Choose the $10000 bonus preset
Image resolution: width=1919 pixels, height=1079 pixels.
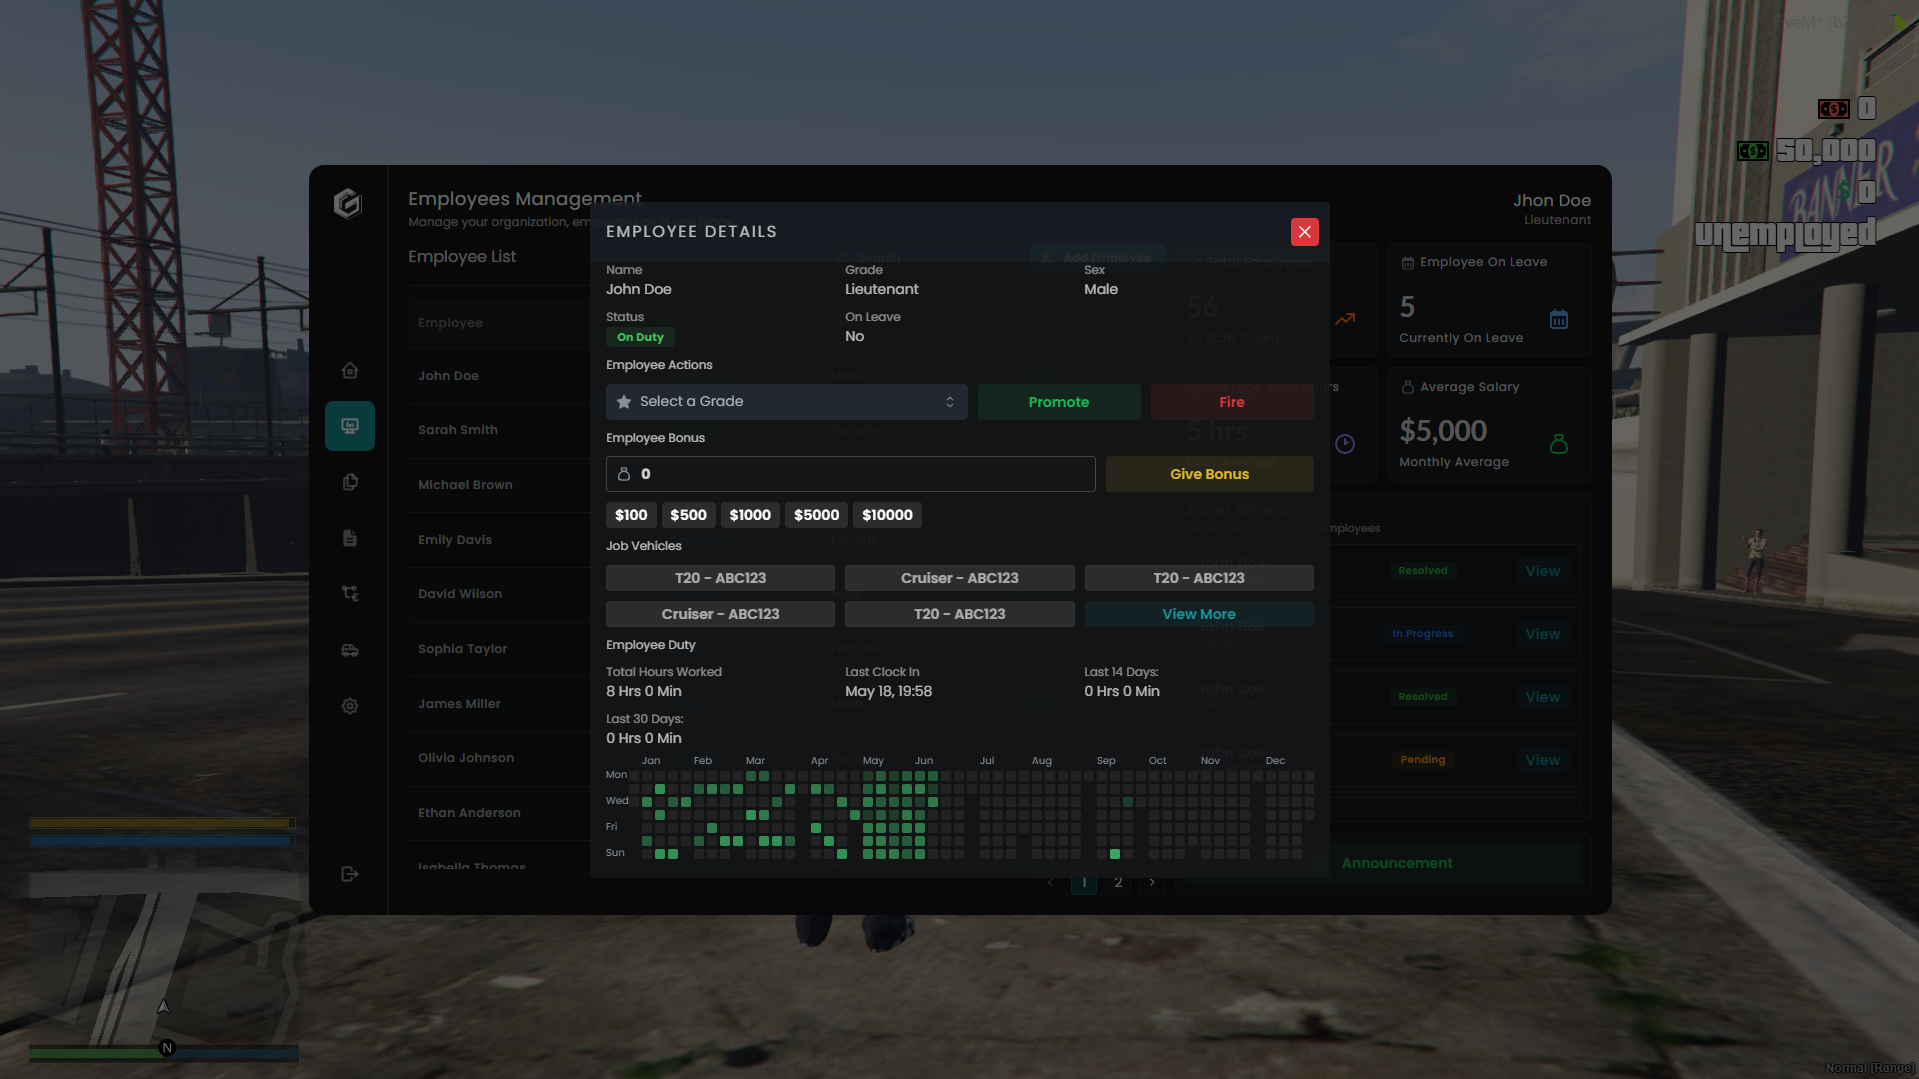[887, 515]
